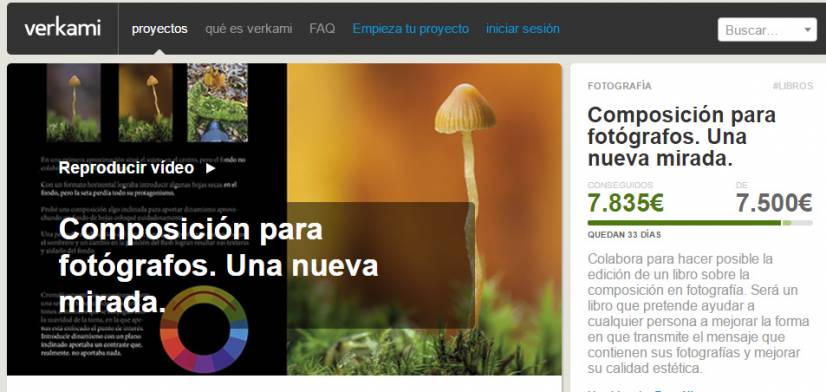Go to the FAQ page
826x392 pixels.
322,28
